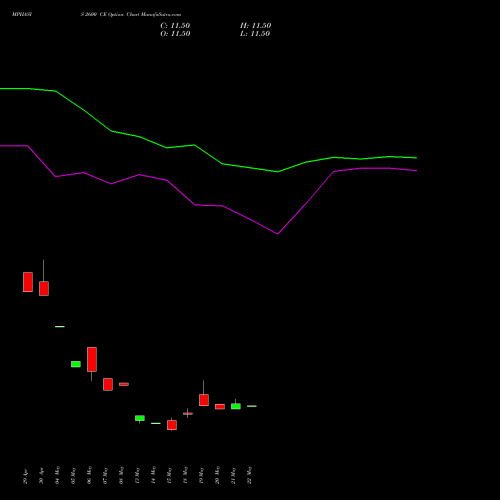
Task: Select the green candle above 05 May
Action: point(76,364)
